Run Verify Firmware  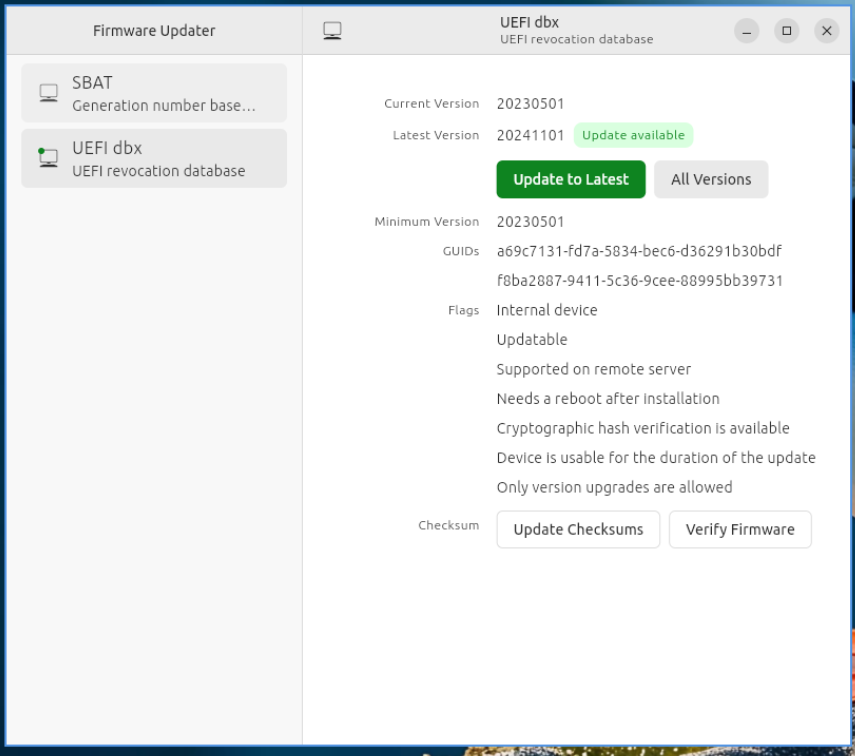click(x=740, y=530)
